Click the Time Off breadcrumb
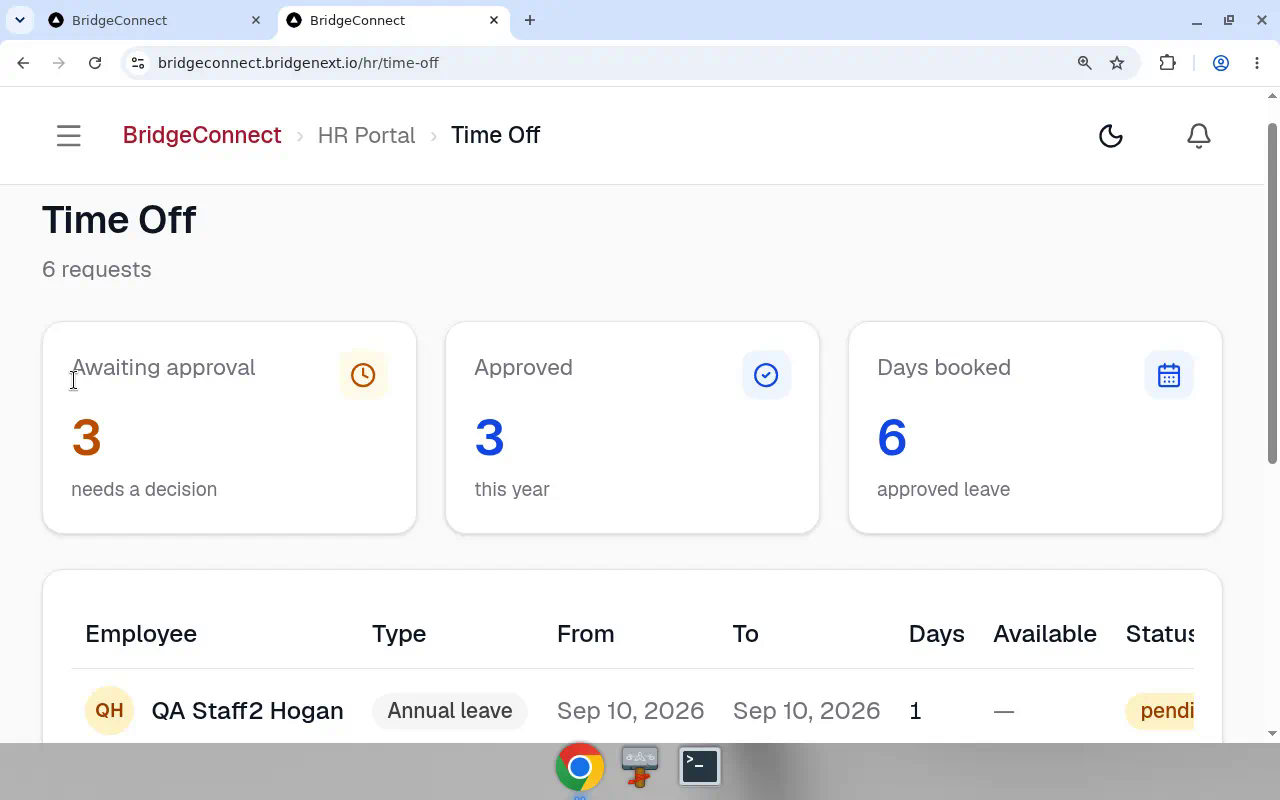This screenshot has height=800, width=1280. click(495, 135)
